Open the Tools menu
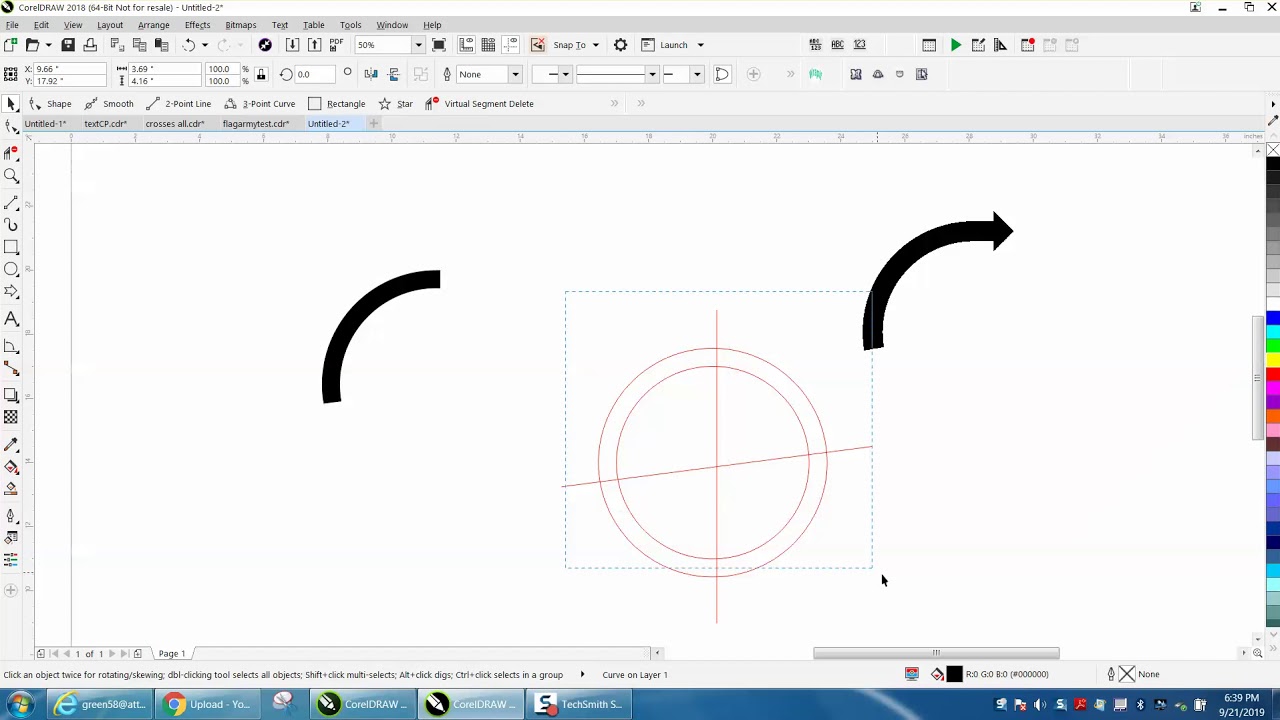This screenshot has height=720, width=1280. [350, 25]
